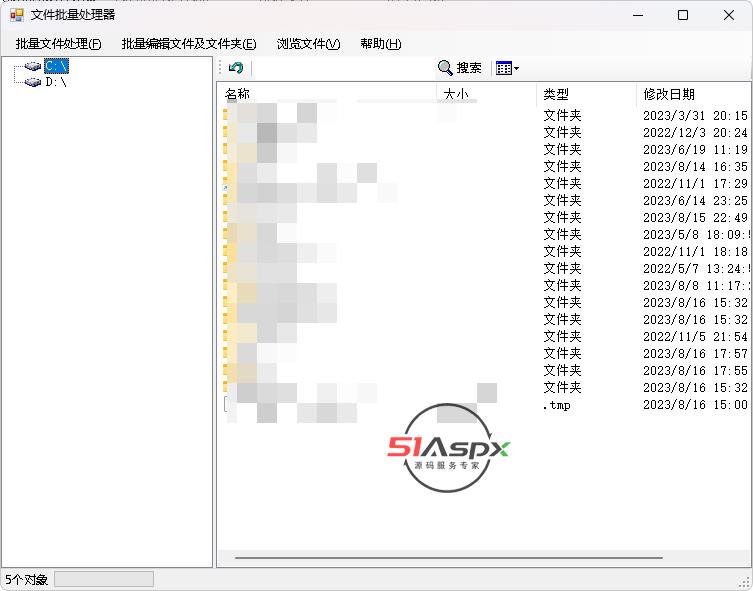Screen dimensions: 753x591
Task: Click the horizontal scrollbar in file list
Action: point(448,557)
